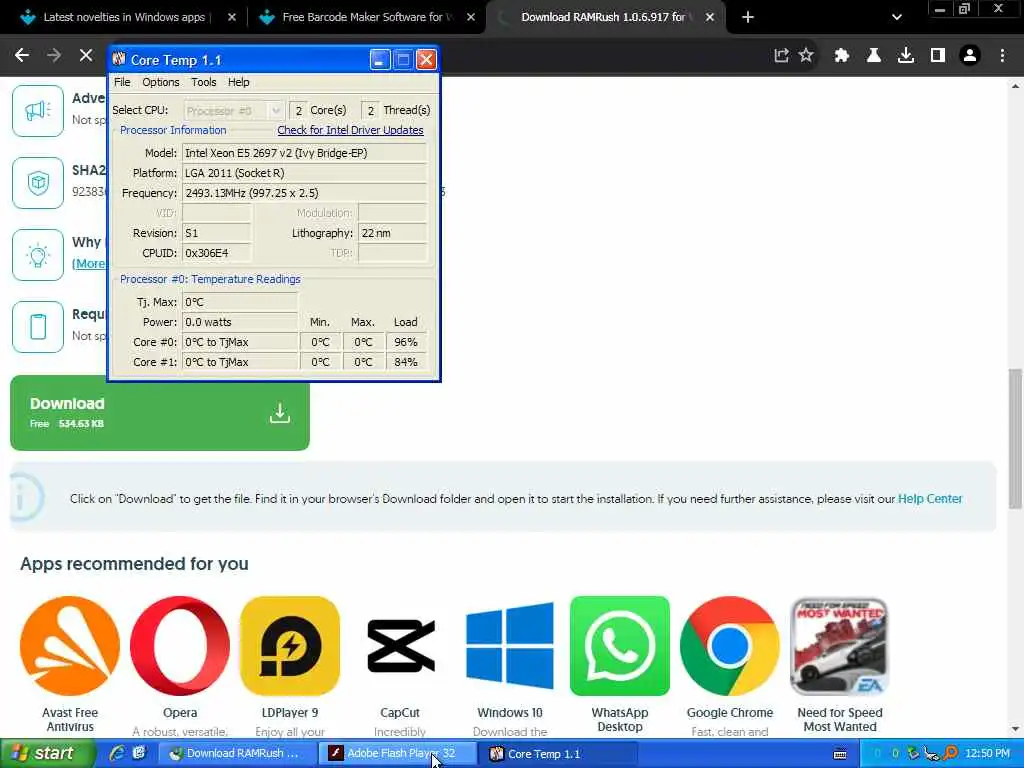Screen dimensions: 1024x768
Task: Click the SHA256 shield icon
Action: coord(38,183)
